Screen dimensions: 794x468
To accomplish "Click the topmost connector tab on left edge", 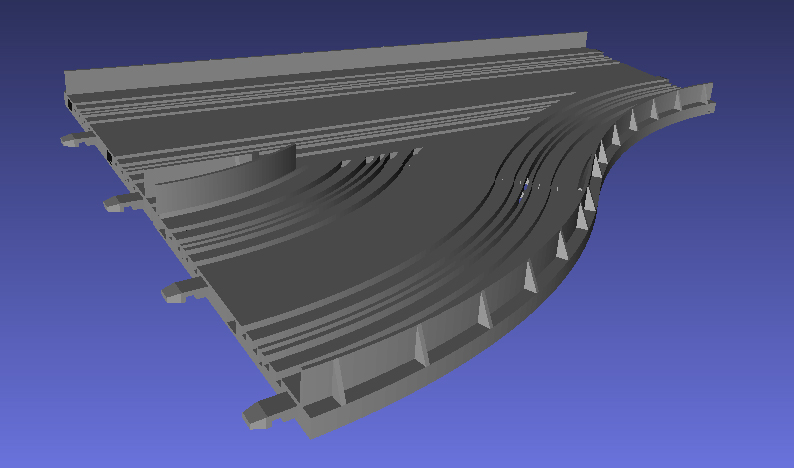I will (x=72, y=139).
